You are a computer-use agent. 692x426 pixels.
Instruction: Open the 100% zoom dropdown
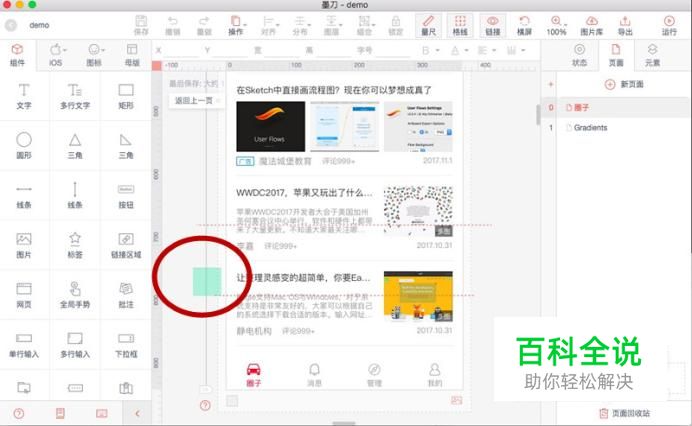pos(557,25)
